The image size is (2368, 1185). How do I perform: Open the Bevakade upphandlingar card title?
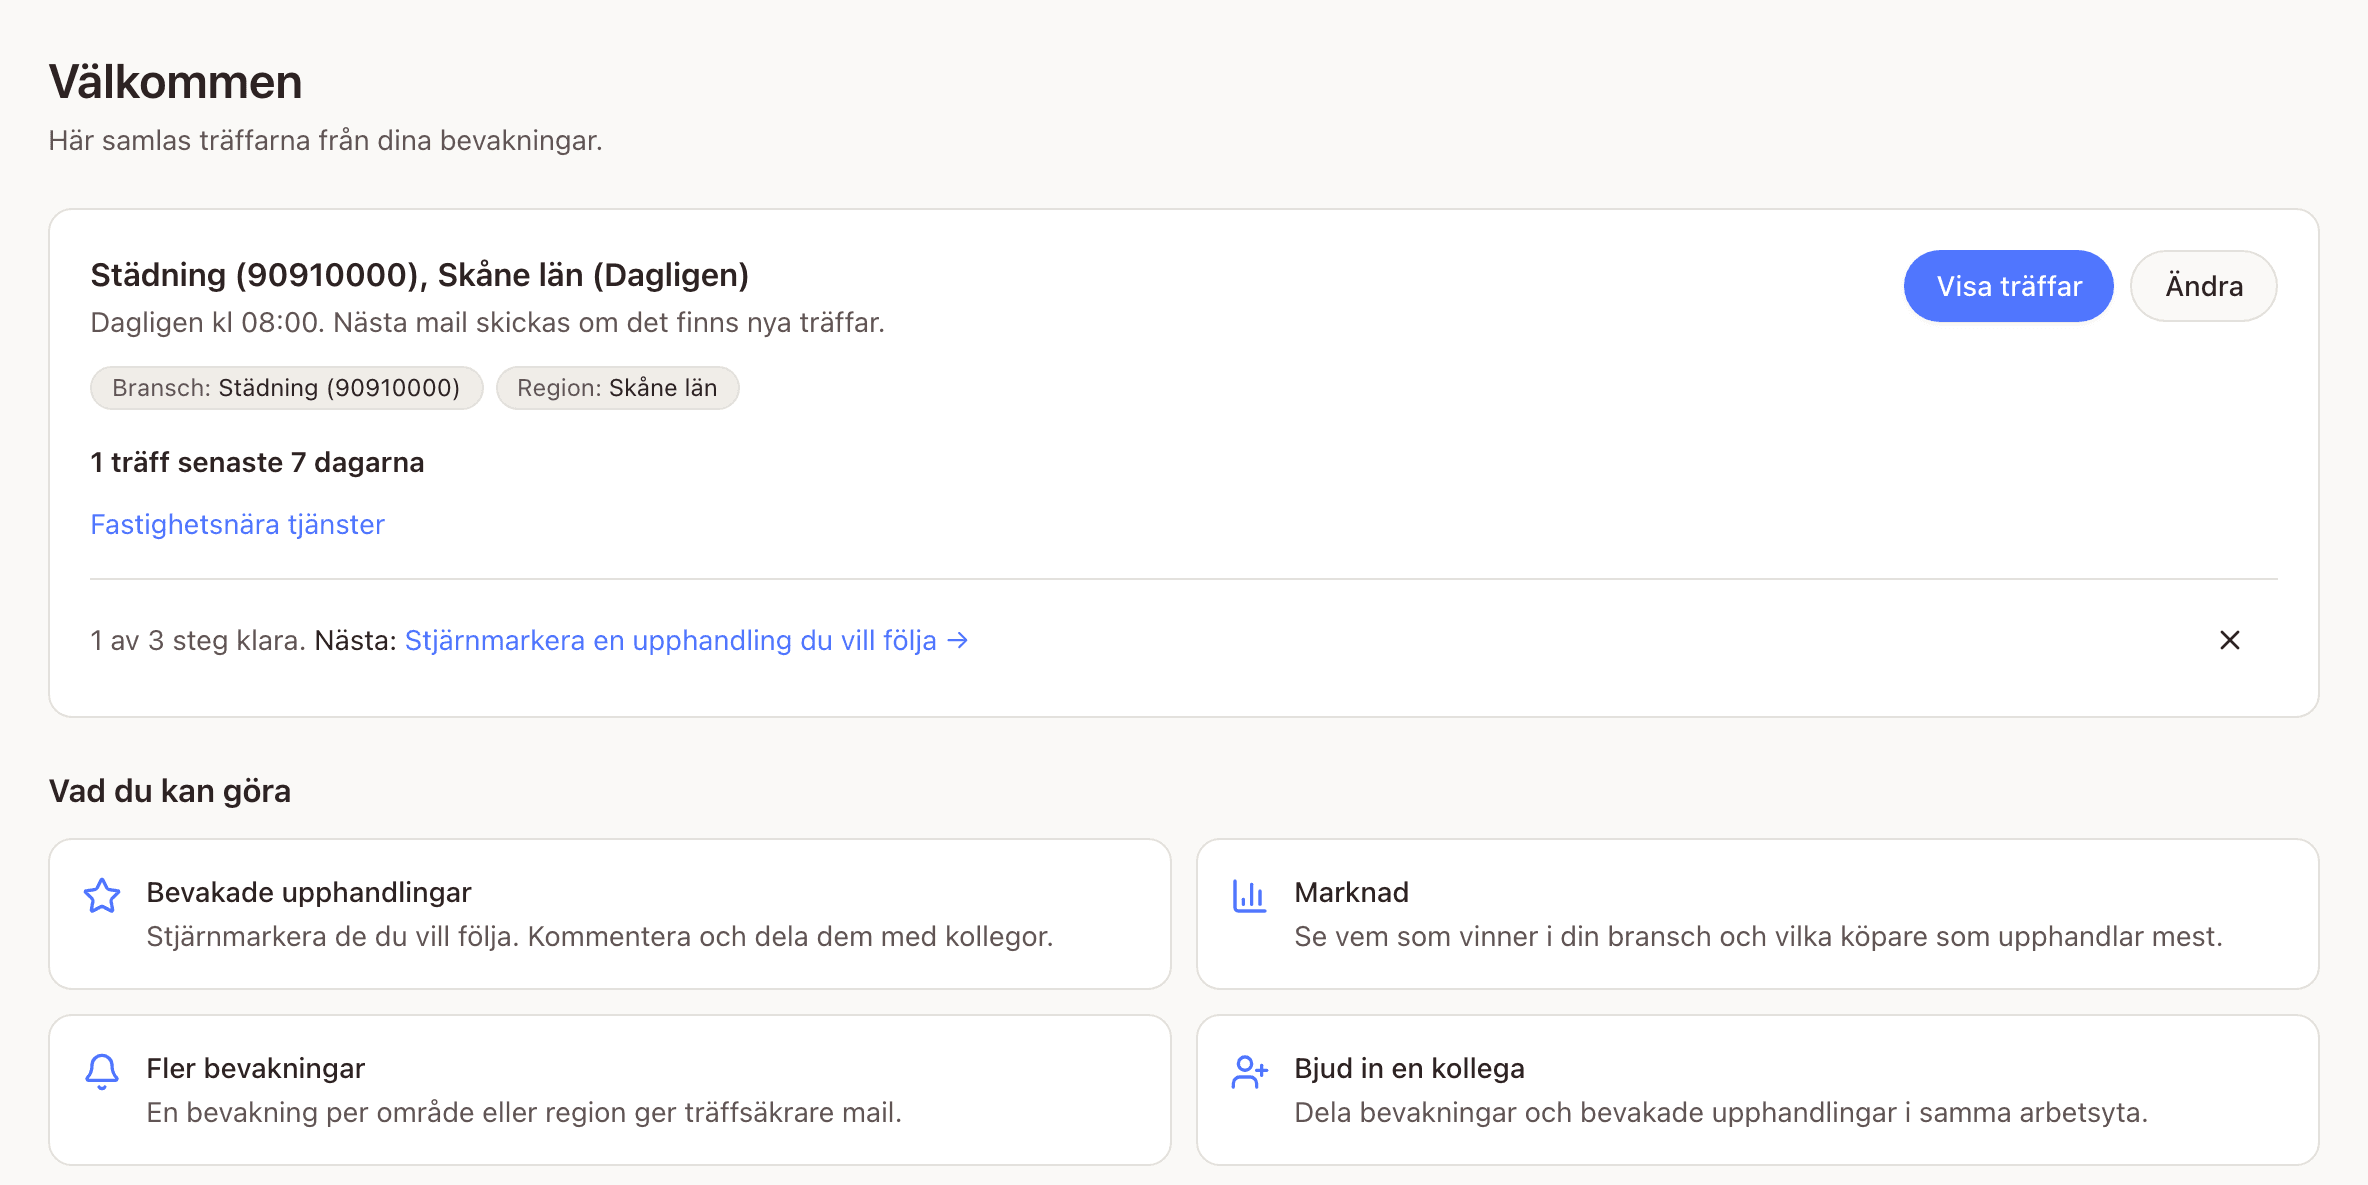309,892
